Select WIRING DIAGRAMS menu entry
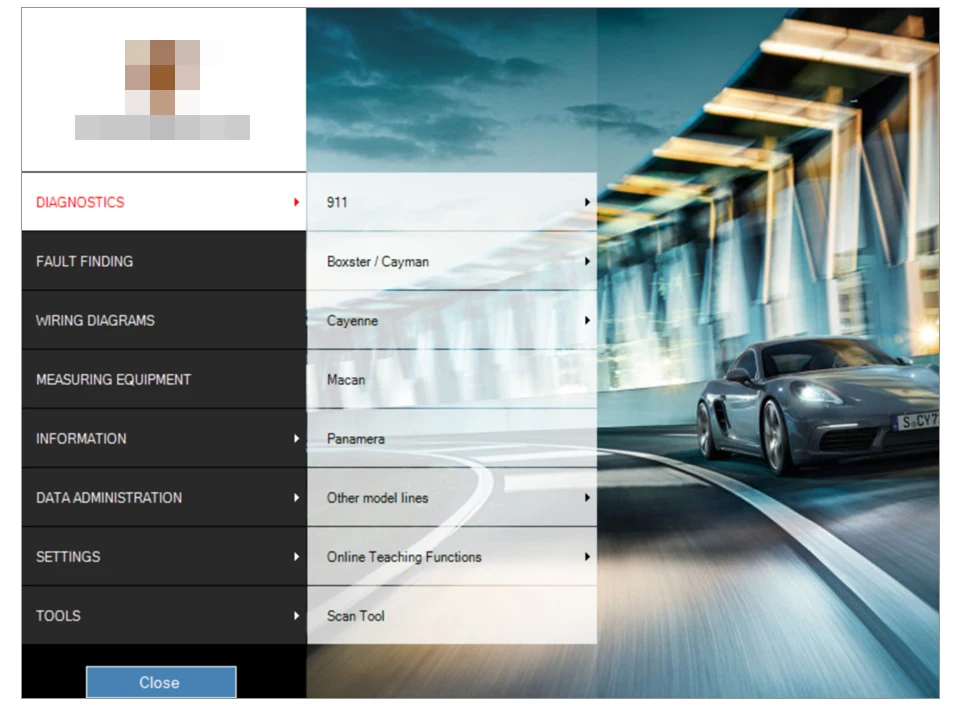 (163, 320)
